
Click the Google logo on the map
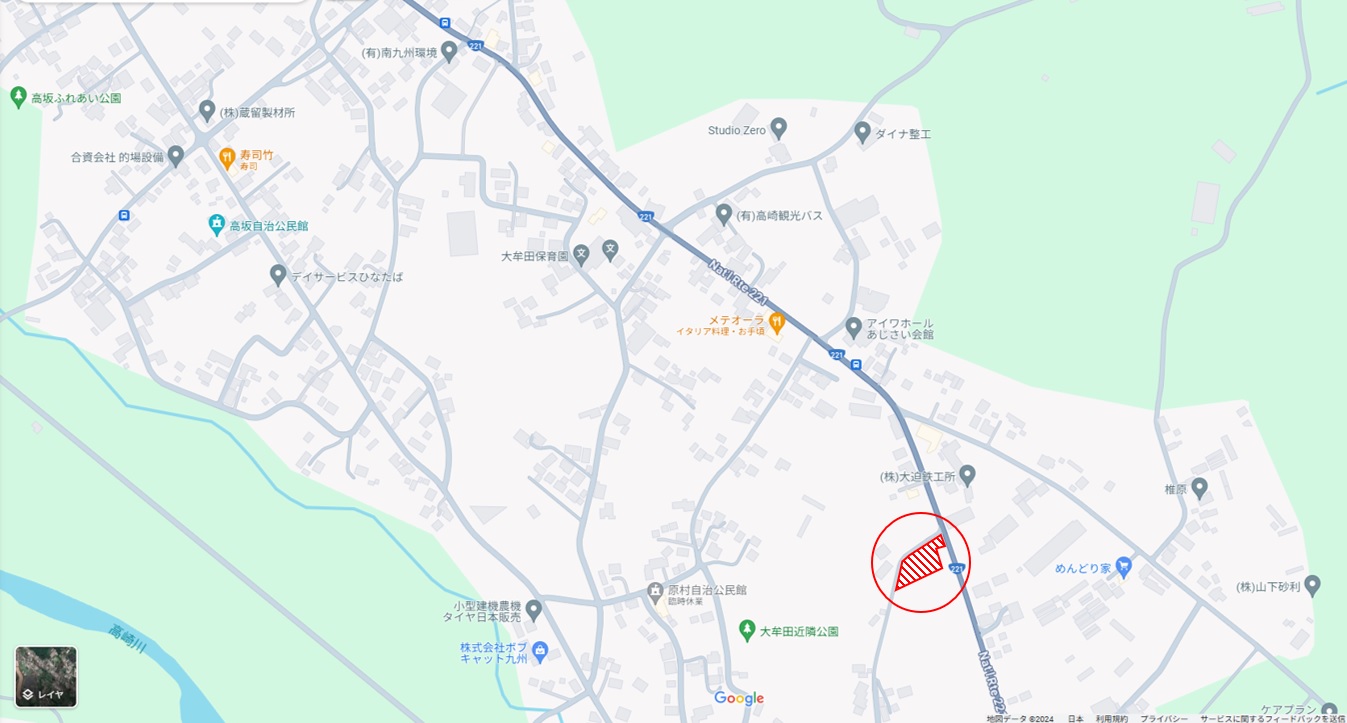pos(739,698)
